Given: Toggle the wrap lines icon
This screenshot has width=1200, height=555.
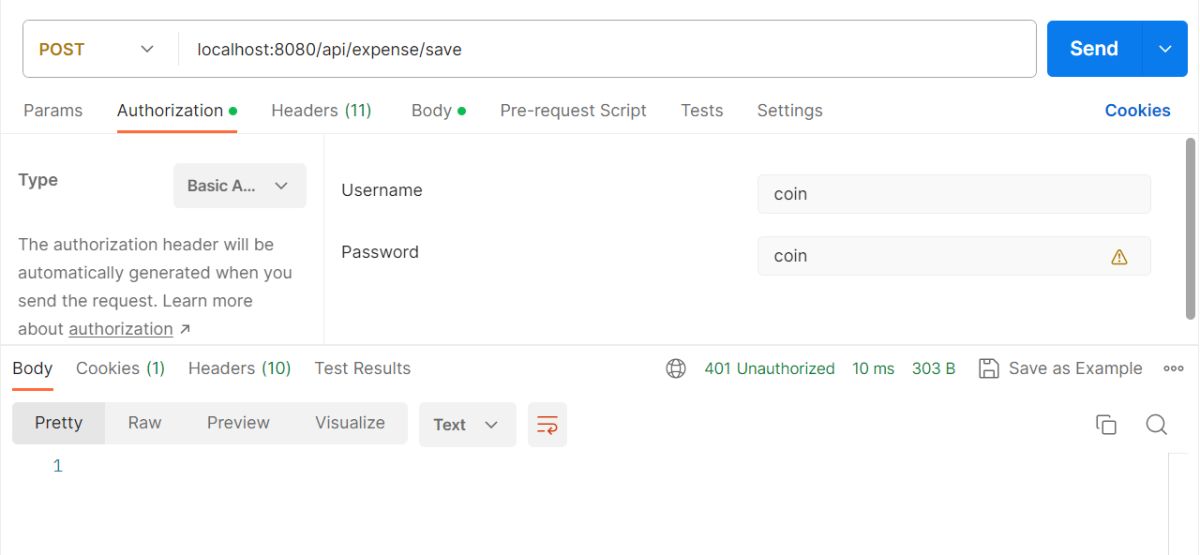Looking at the screenshot, I should pyautogui.click(x=547, y=424).
